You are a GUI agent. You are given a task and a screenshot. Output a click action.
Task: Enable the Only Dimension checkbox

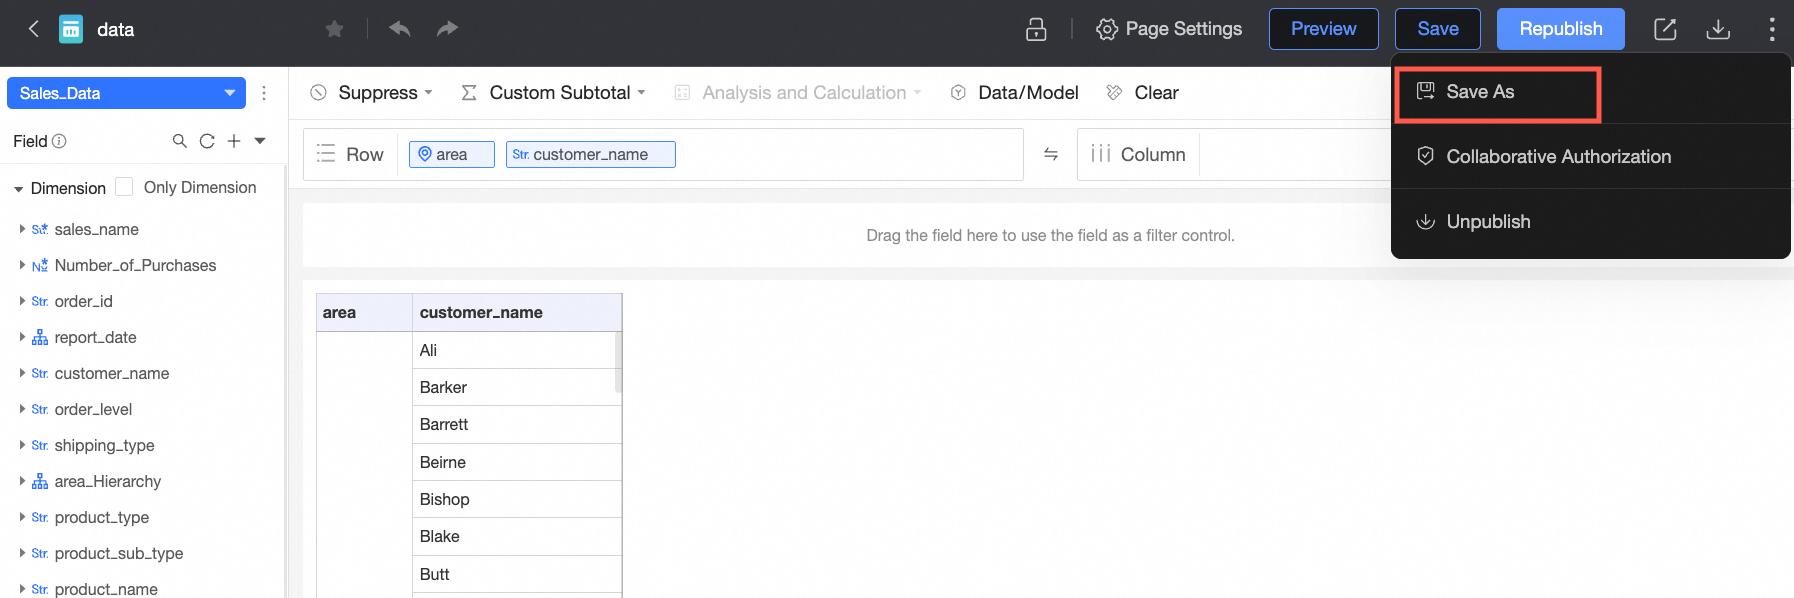(x=125, y=187)
